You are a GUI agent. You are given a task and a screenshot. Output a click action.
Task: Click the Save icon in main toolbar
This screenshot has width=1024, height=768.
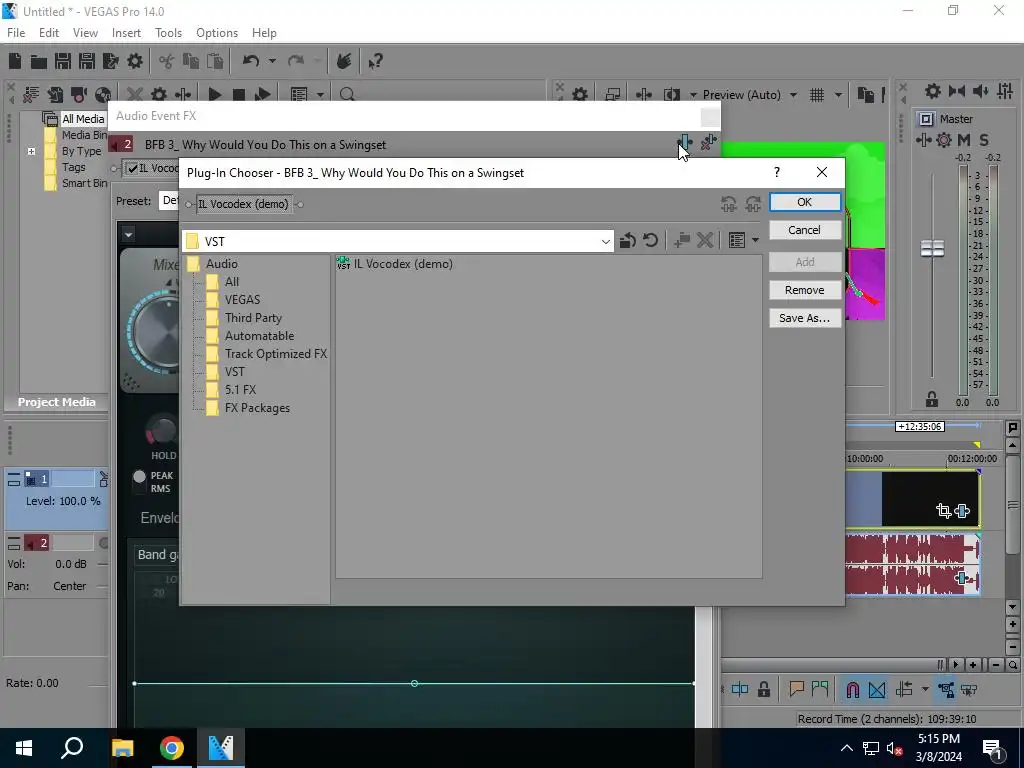click(63, 61)
